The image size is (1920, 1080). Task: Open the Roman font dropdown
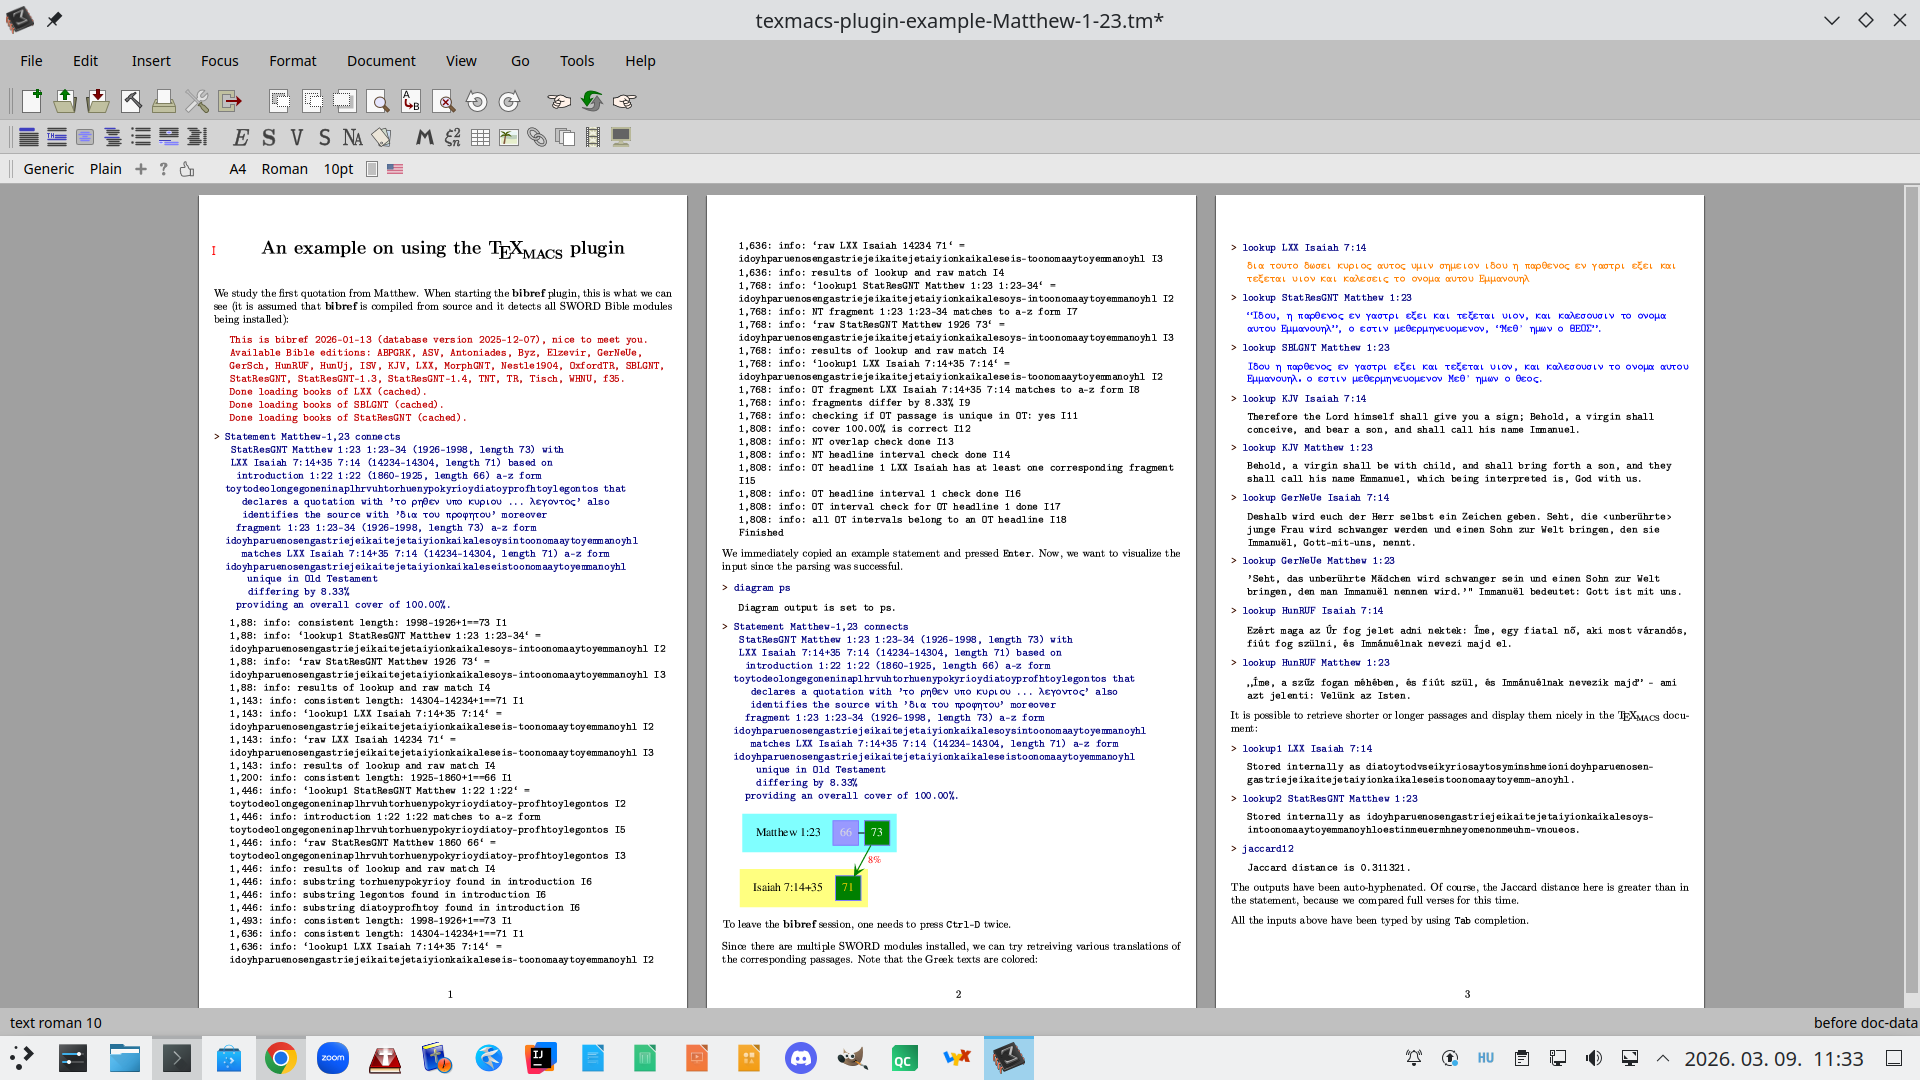(x=284, y=169)
